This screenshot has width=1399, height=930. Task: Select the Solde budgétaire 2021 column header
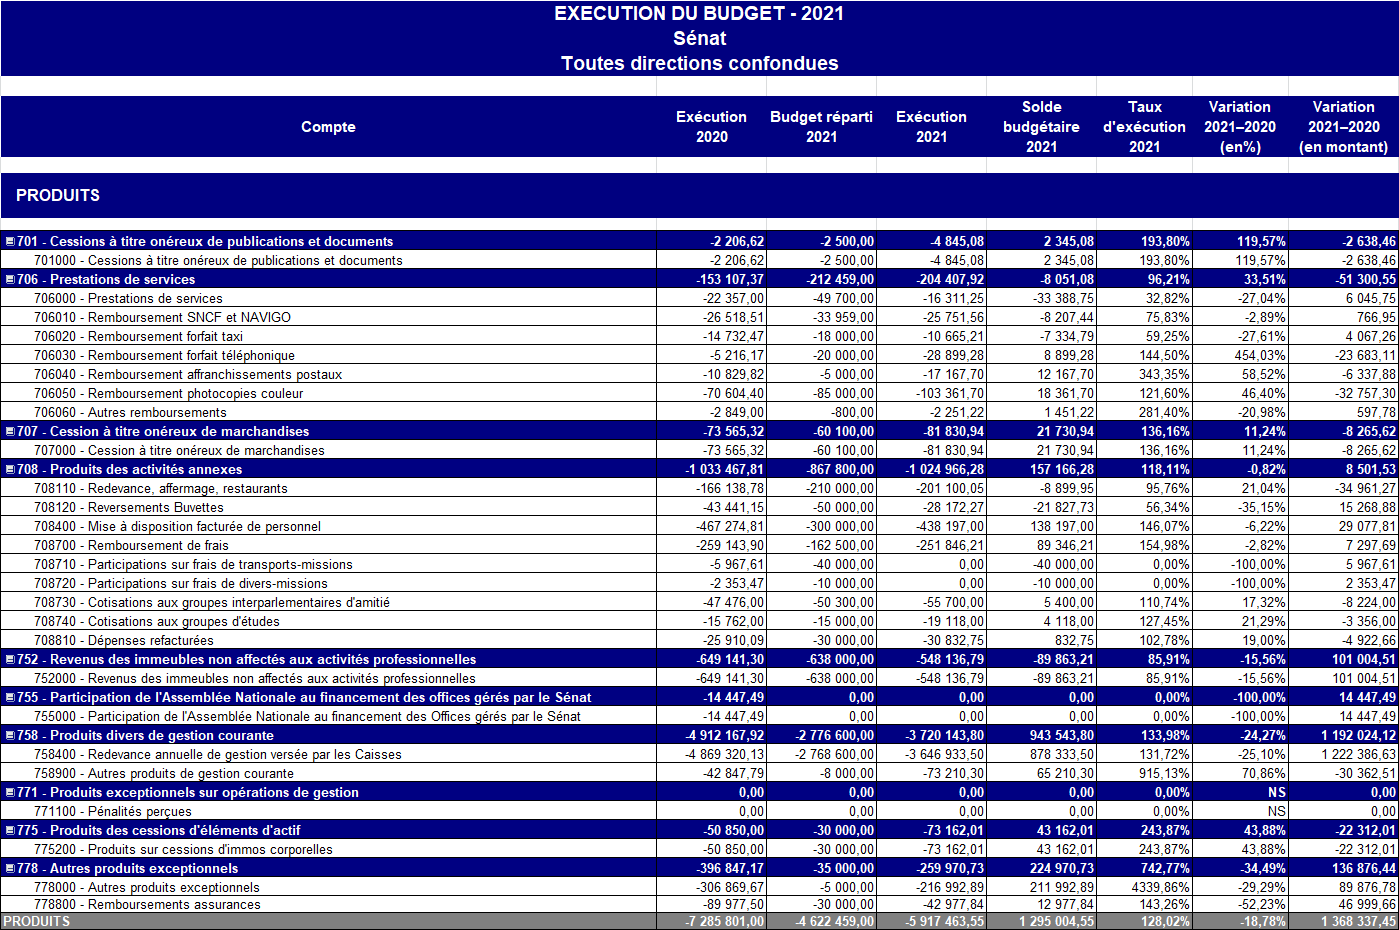(x=1041, y=127)
